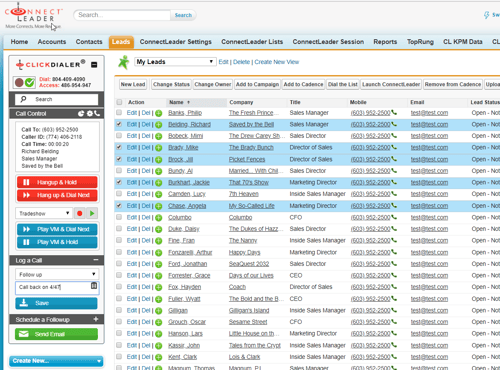Click Hang up & Dial Next button
This screenshot has height=370, width=500.
[x=57, y=195]
